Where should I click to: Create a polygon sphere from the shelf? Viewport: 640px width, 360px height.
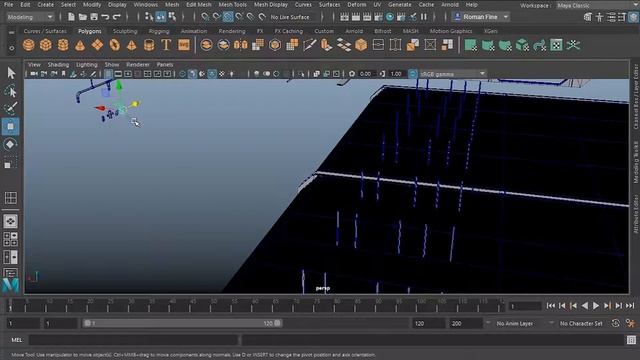tap(29, 45)
